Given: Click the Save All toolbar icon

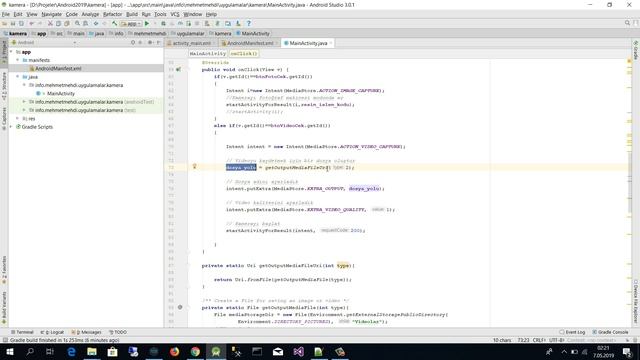Looking at the screenshot, I should tap(13, 24).
